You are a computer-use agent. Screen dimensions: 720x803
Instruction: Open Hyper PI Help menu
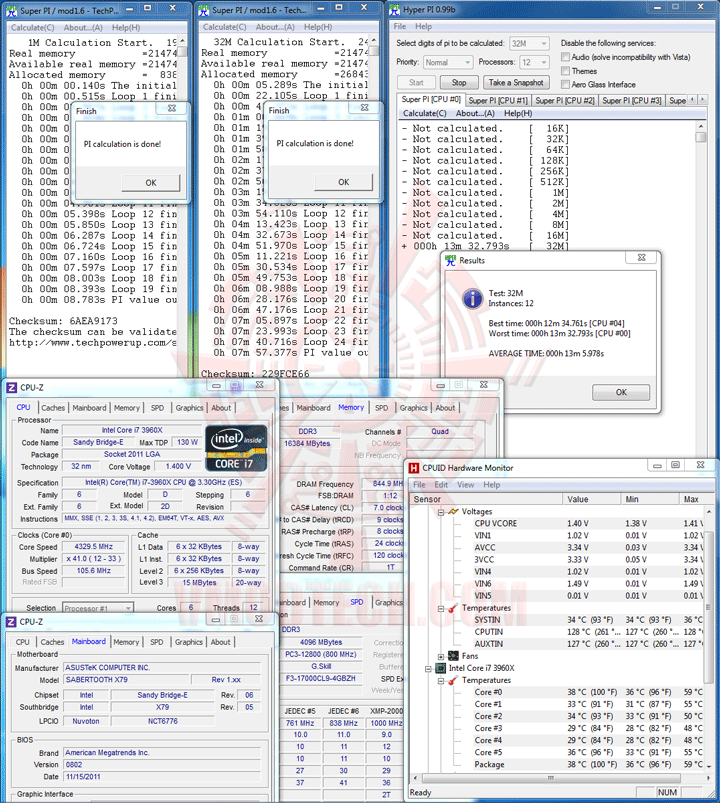tap(423, 26)
